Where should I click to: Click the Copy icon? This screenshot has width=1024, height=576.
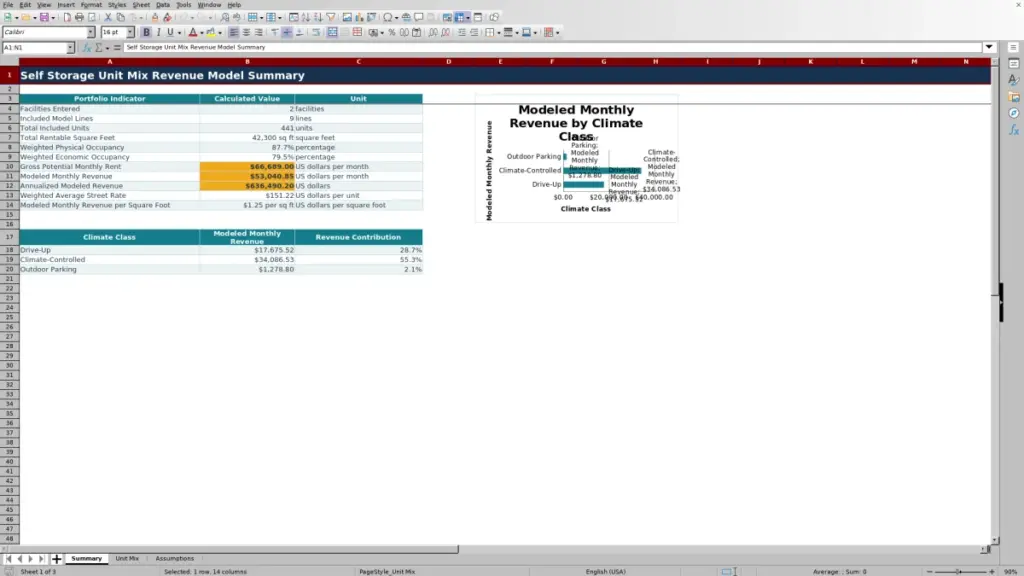120,17
